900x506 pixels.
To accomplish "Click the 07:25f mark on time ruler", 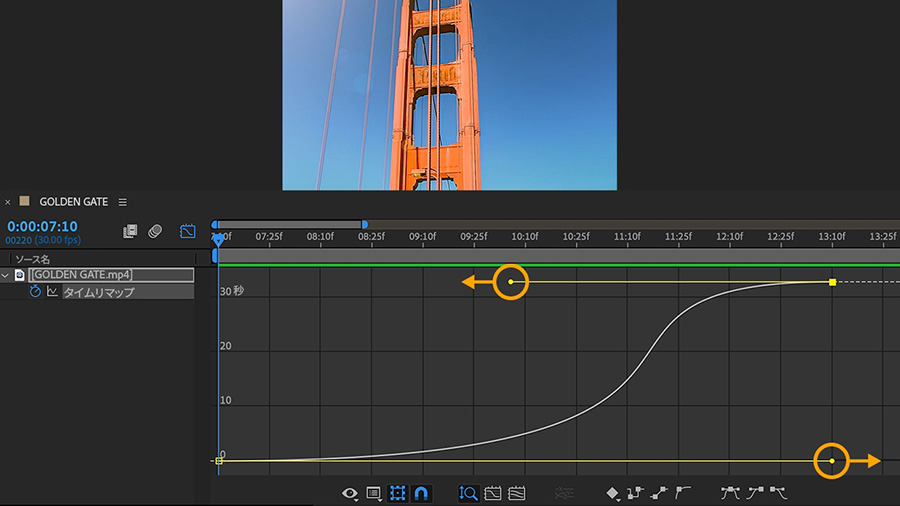I will tap(269, 236).
